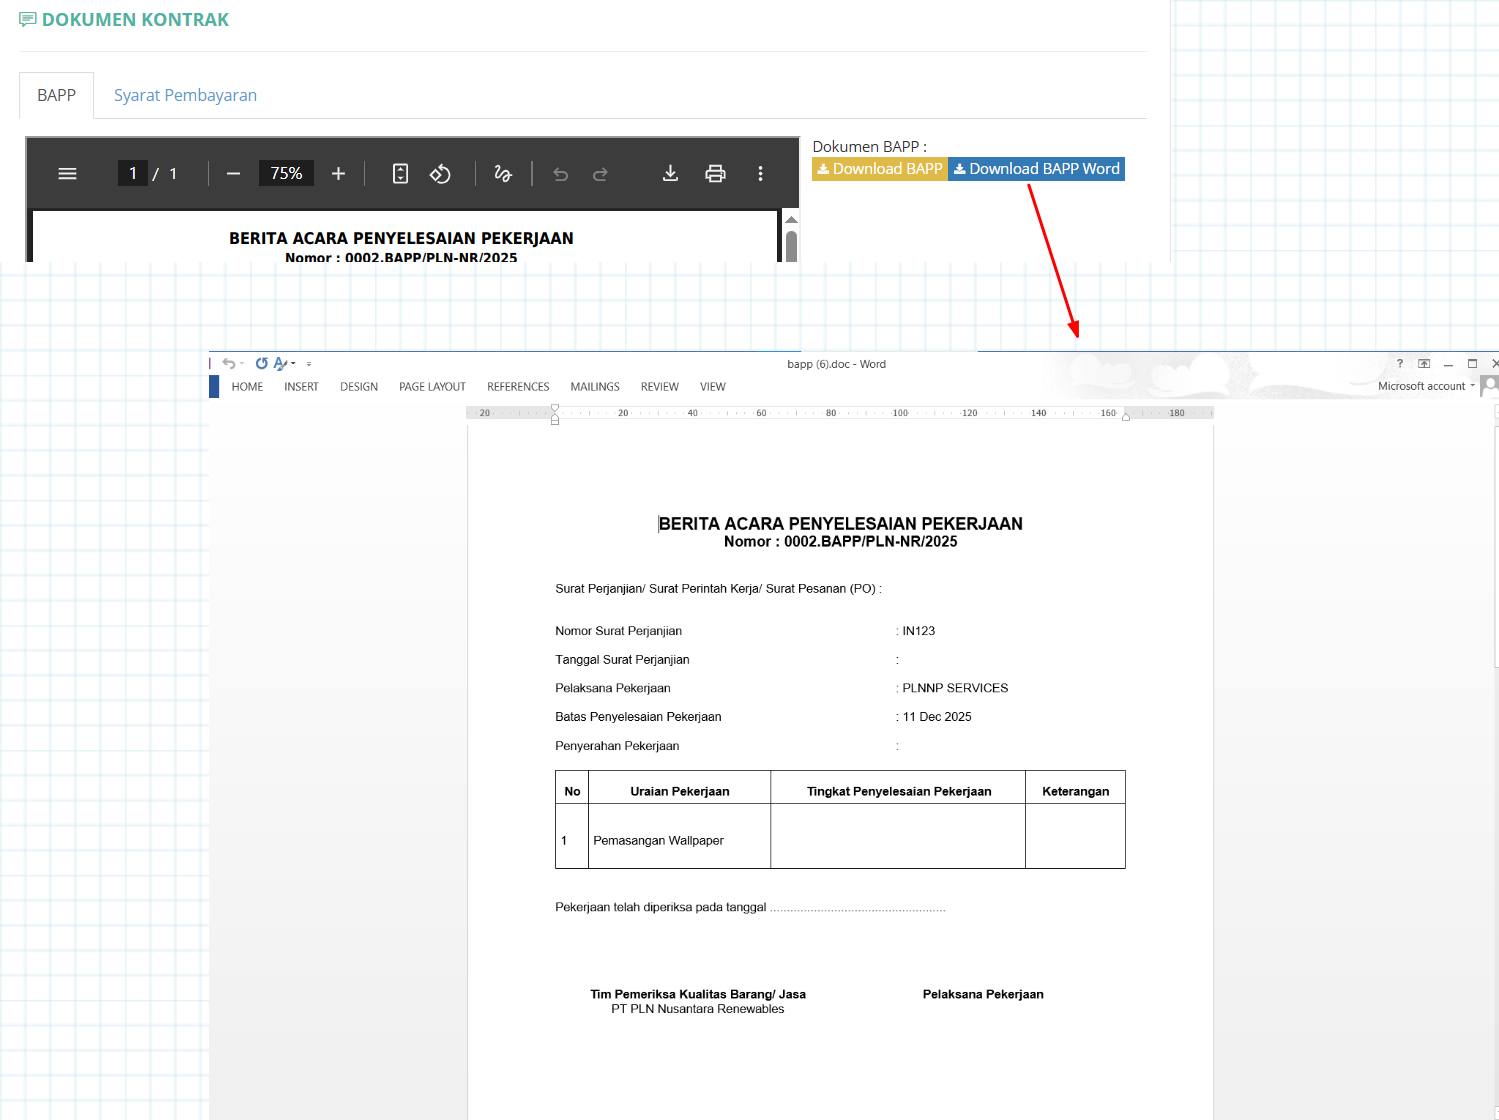Click the PDF scrollbar up arrow
This screenshot has height=1120, width=1499.
[x=791, y=220]
